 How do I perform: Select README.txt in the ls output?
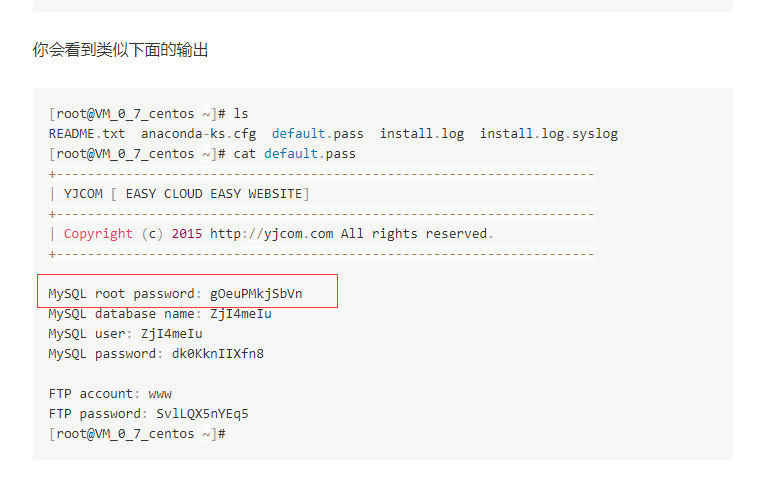tap(87, 134)
